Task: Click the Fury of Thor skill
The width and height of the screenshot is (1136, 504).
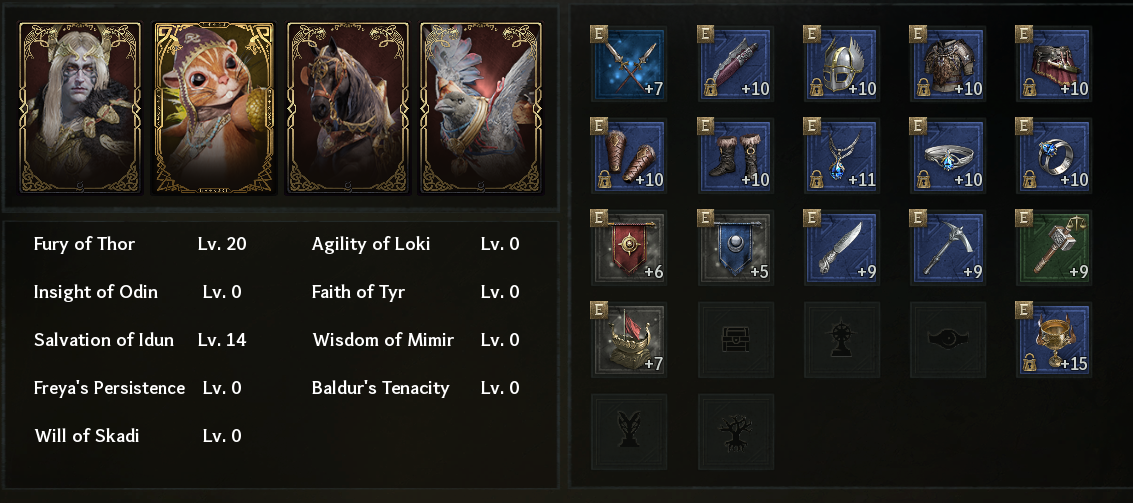Action: (x=84, y=244)
